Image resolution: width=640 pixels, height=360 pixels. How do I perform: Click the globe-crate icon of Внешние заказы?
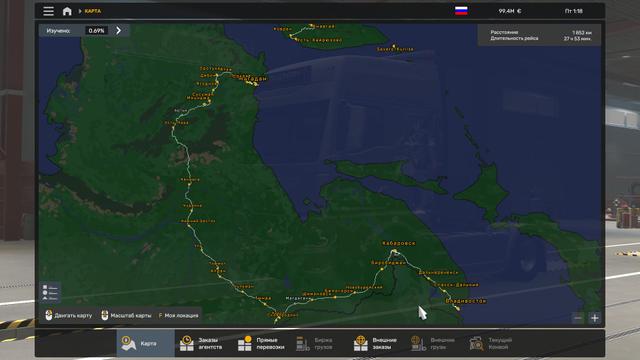[360, 343]
